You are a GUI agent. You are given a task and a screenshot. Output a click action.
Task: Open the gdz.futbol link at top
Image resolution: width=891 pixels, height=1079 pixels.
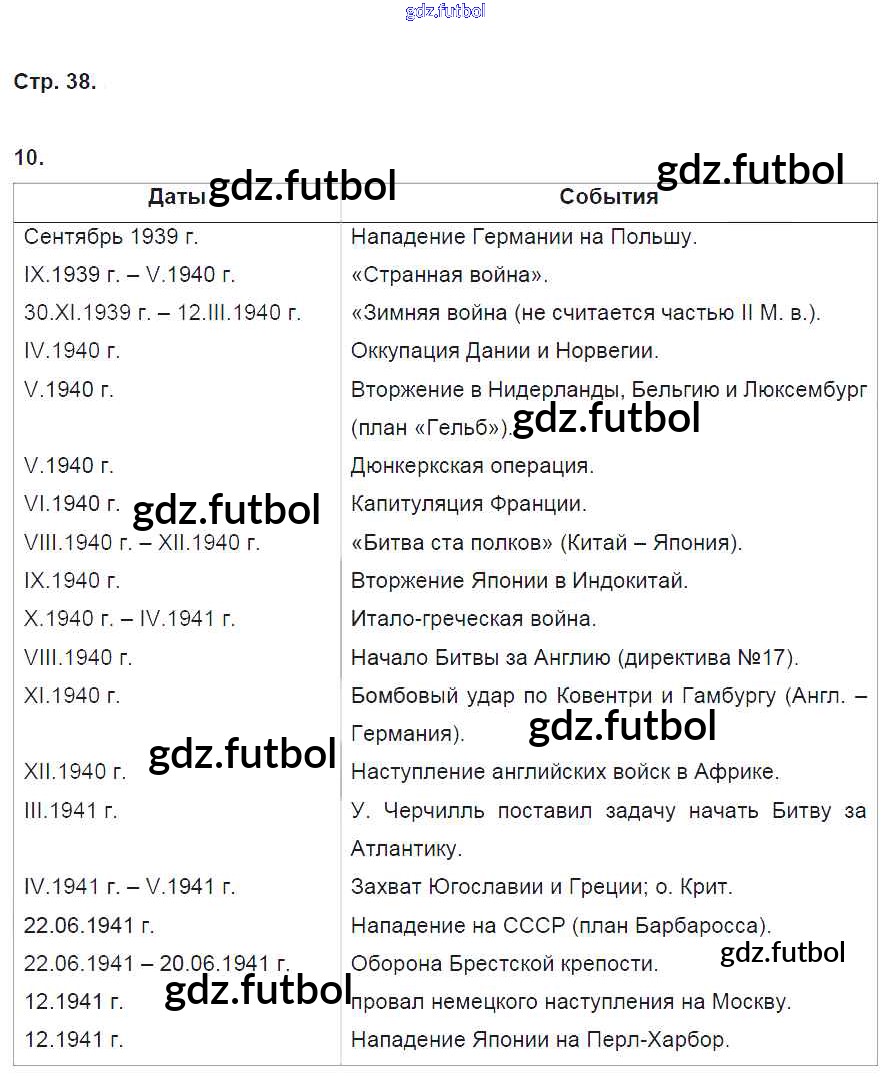[x=445, y=11]
